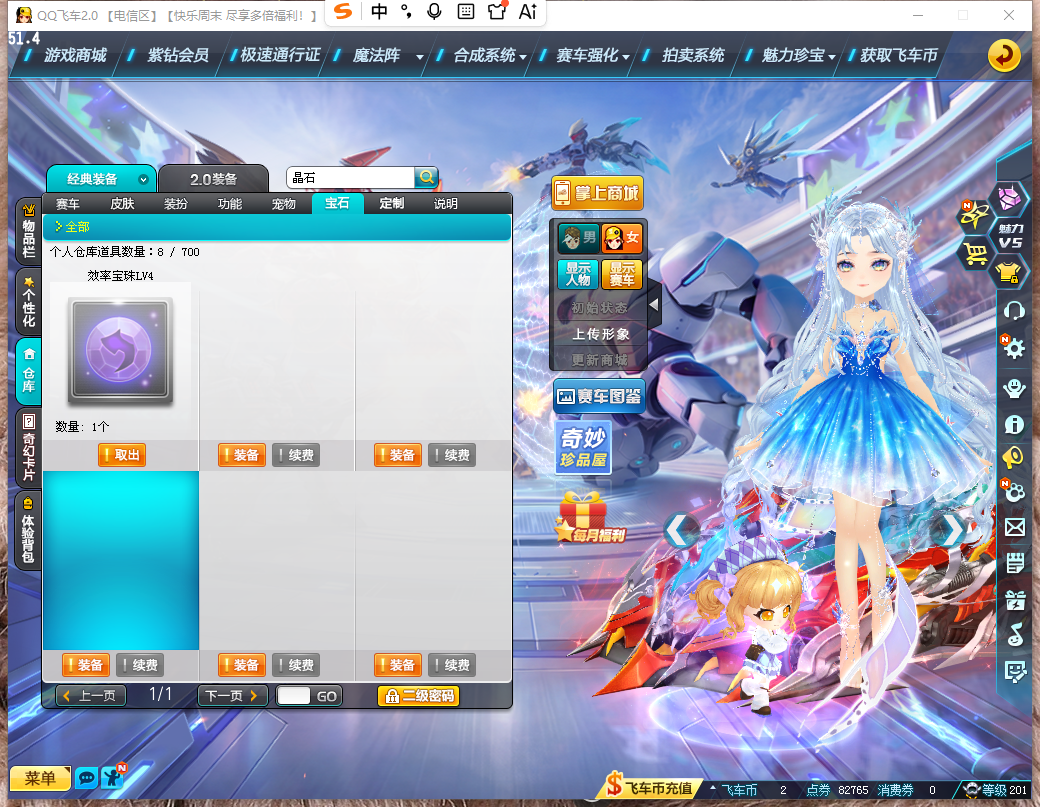
Task: Switch to the 2.0装备 tab
Action: (214, 180)
